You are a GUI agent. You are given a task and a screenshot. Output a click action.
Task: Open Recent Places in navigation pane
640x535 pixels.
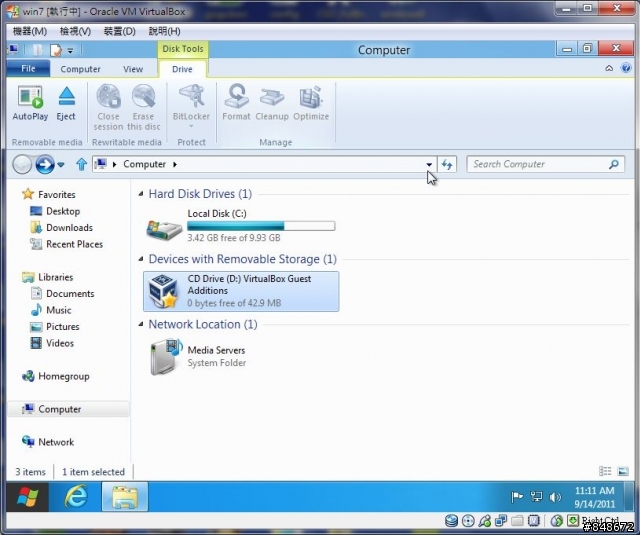click(x=66, y=244)
